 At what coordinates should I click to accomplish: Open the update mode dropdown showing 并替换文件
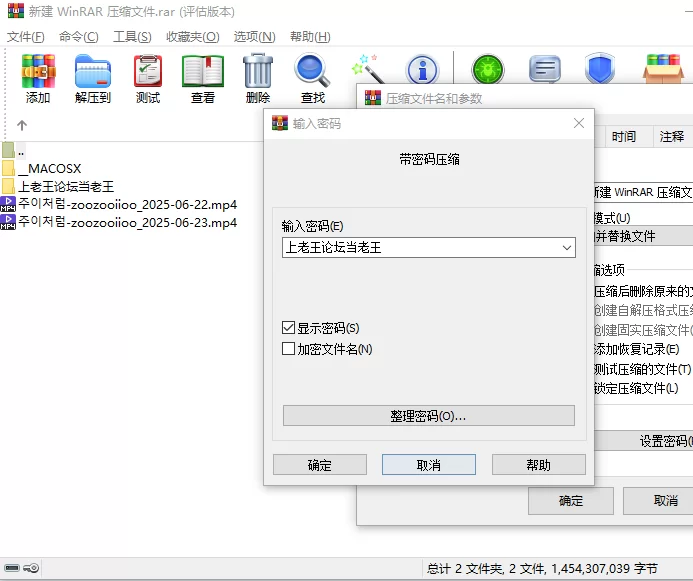pos(644,236)
